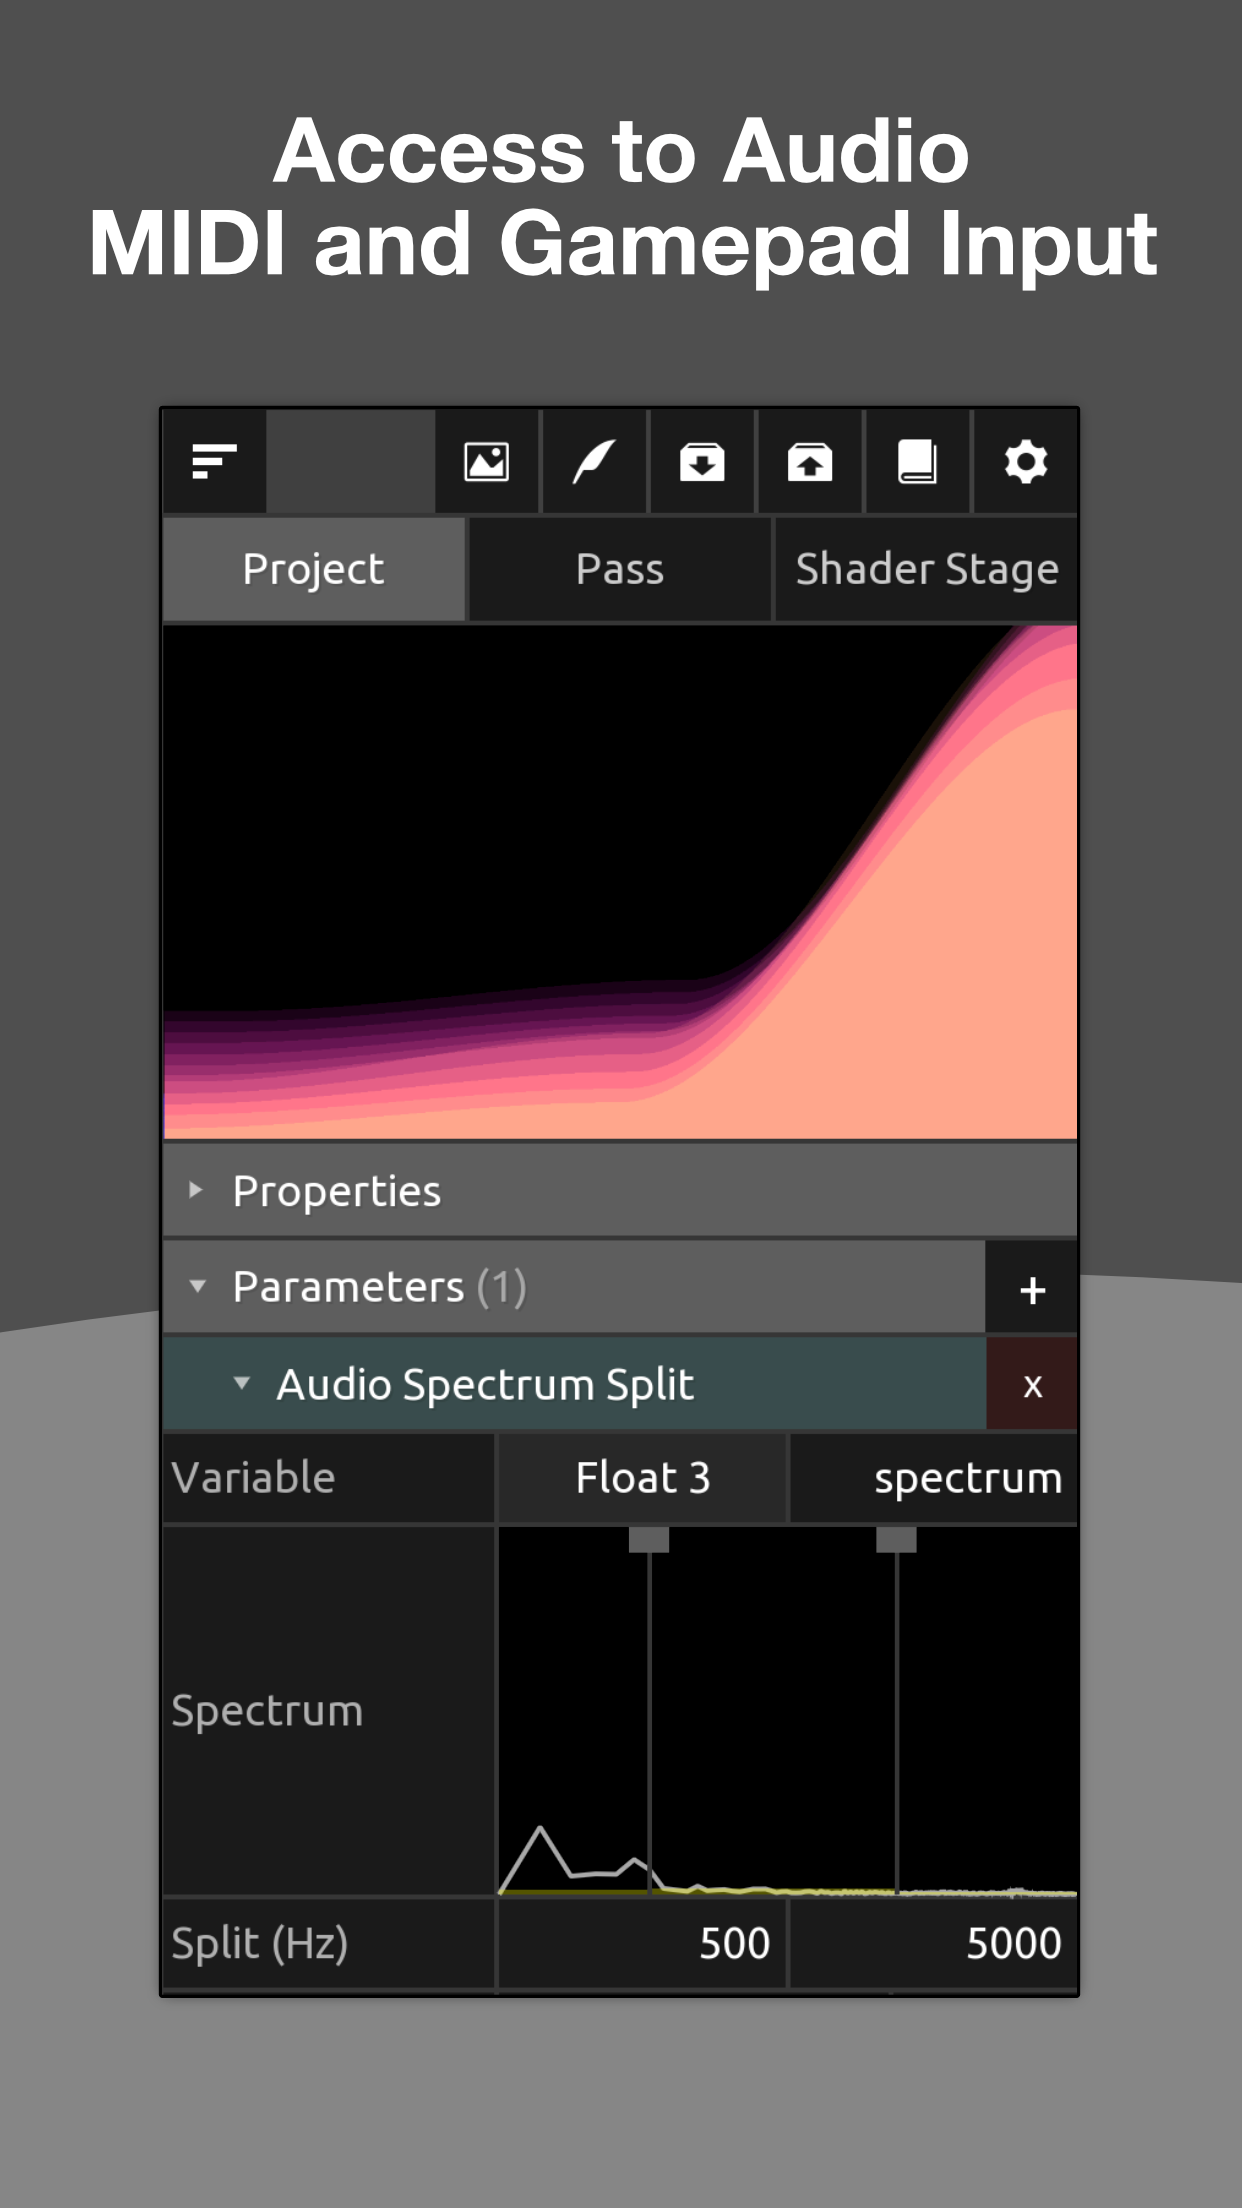This screenshot has height=2208, width=1242.
Task: Open the book documentation icon
Action: (917, 462)
